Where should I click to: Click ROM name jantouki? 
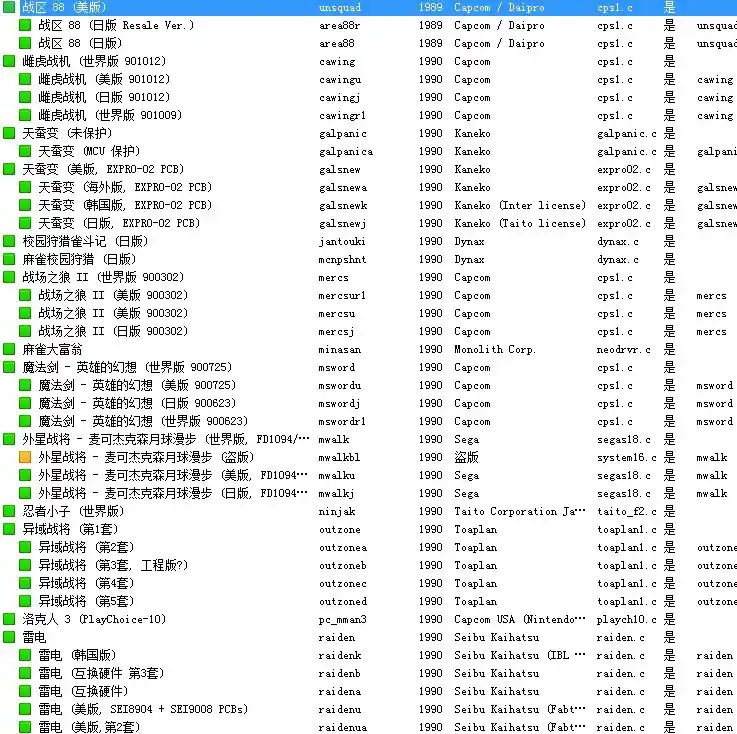(x=342, y=242)
